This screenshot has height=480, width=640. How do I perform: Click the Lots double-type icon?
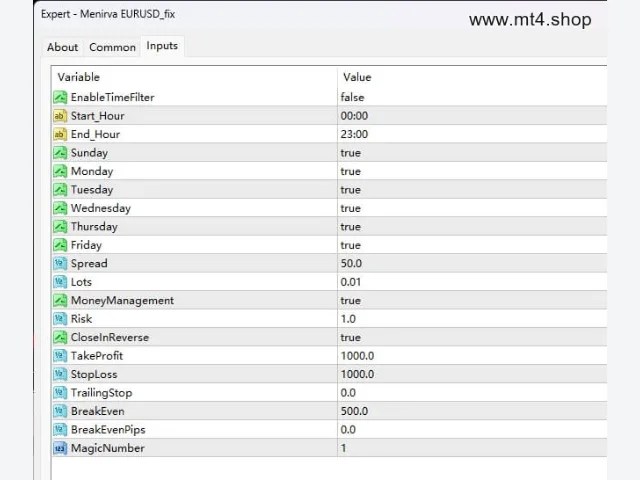(x=60, y=282)
